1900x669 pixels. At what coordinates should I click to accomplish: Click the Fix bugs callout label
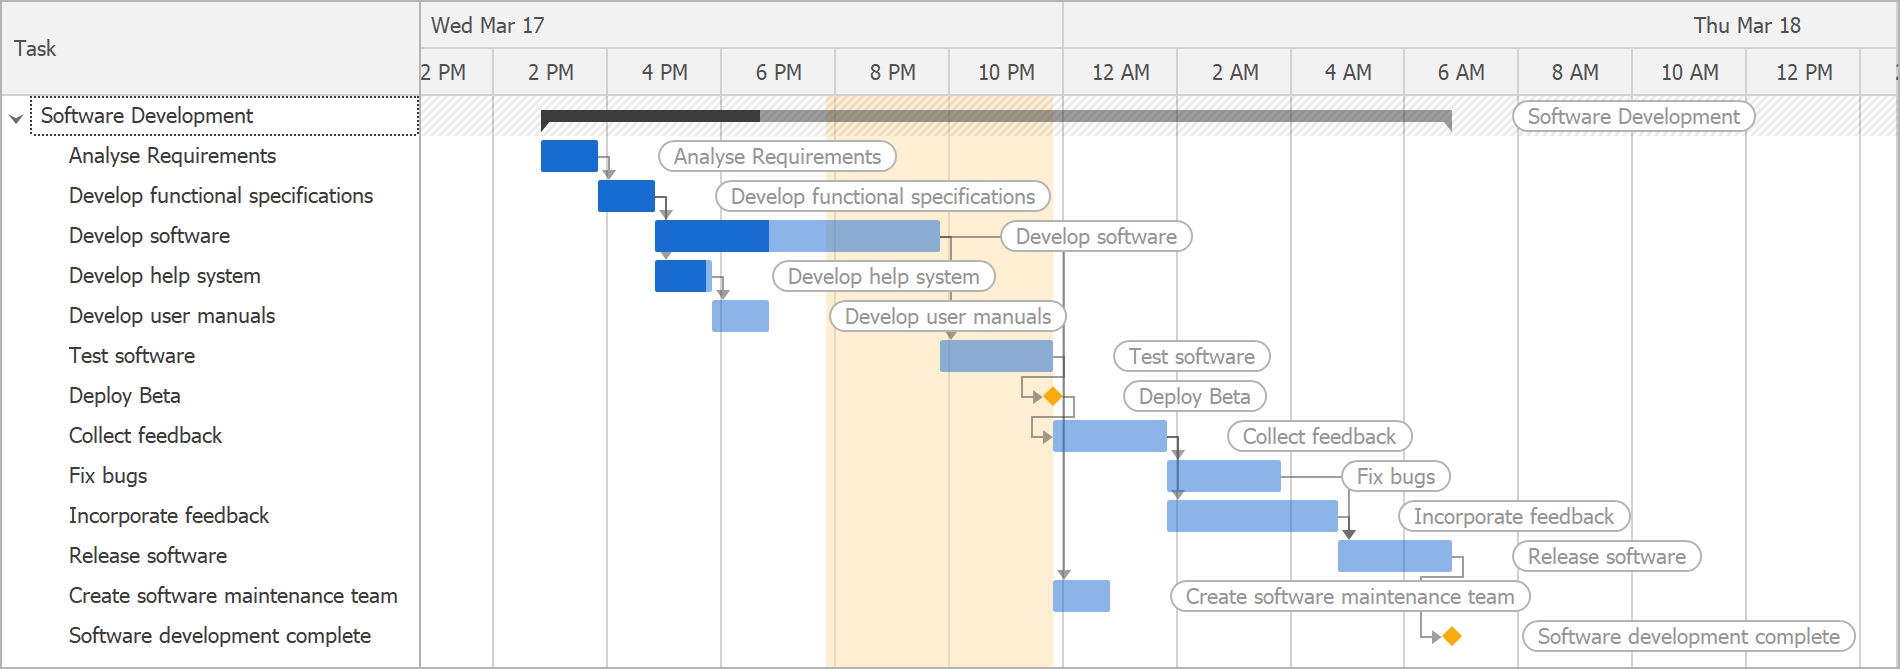point(1396,476)
